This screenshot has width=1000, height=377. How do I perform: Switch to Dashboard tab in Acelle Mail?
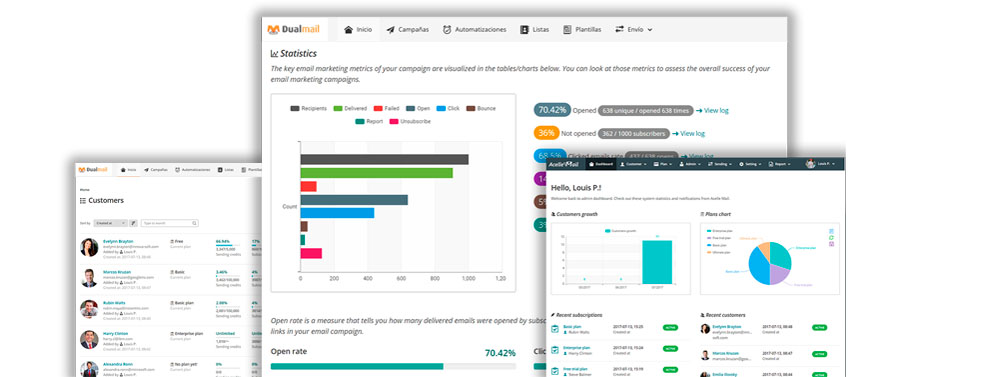click(601, 164)
